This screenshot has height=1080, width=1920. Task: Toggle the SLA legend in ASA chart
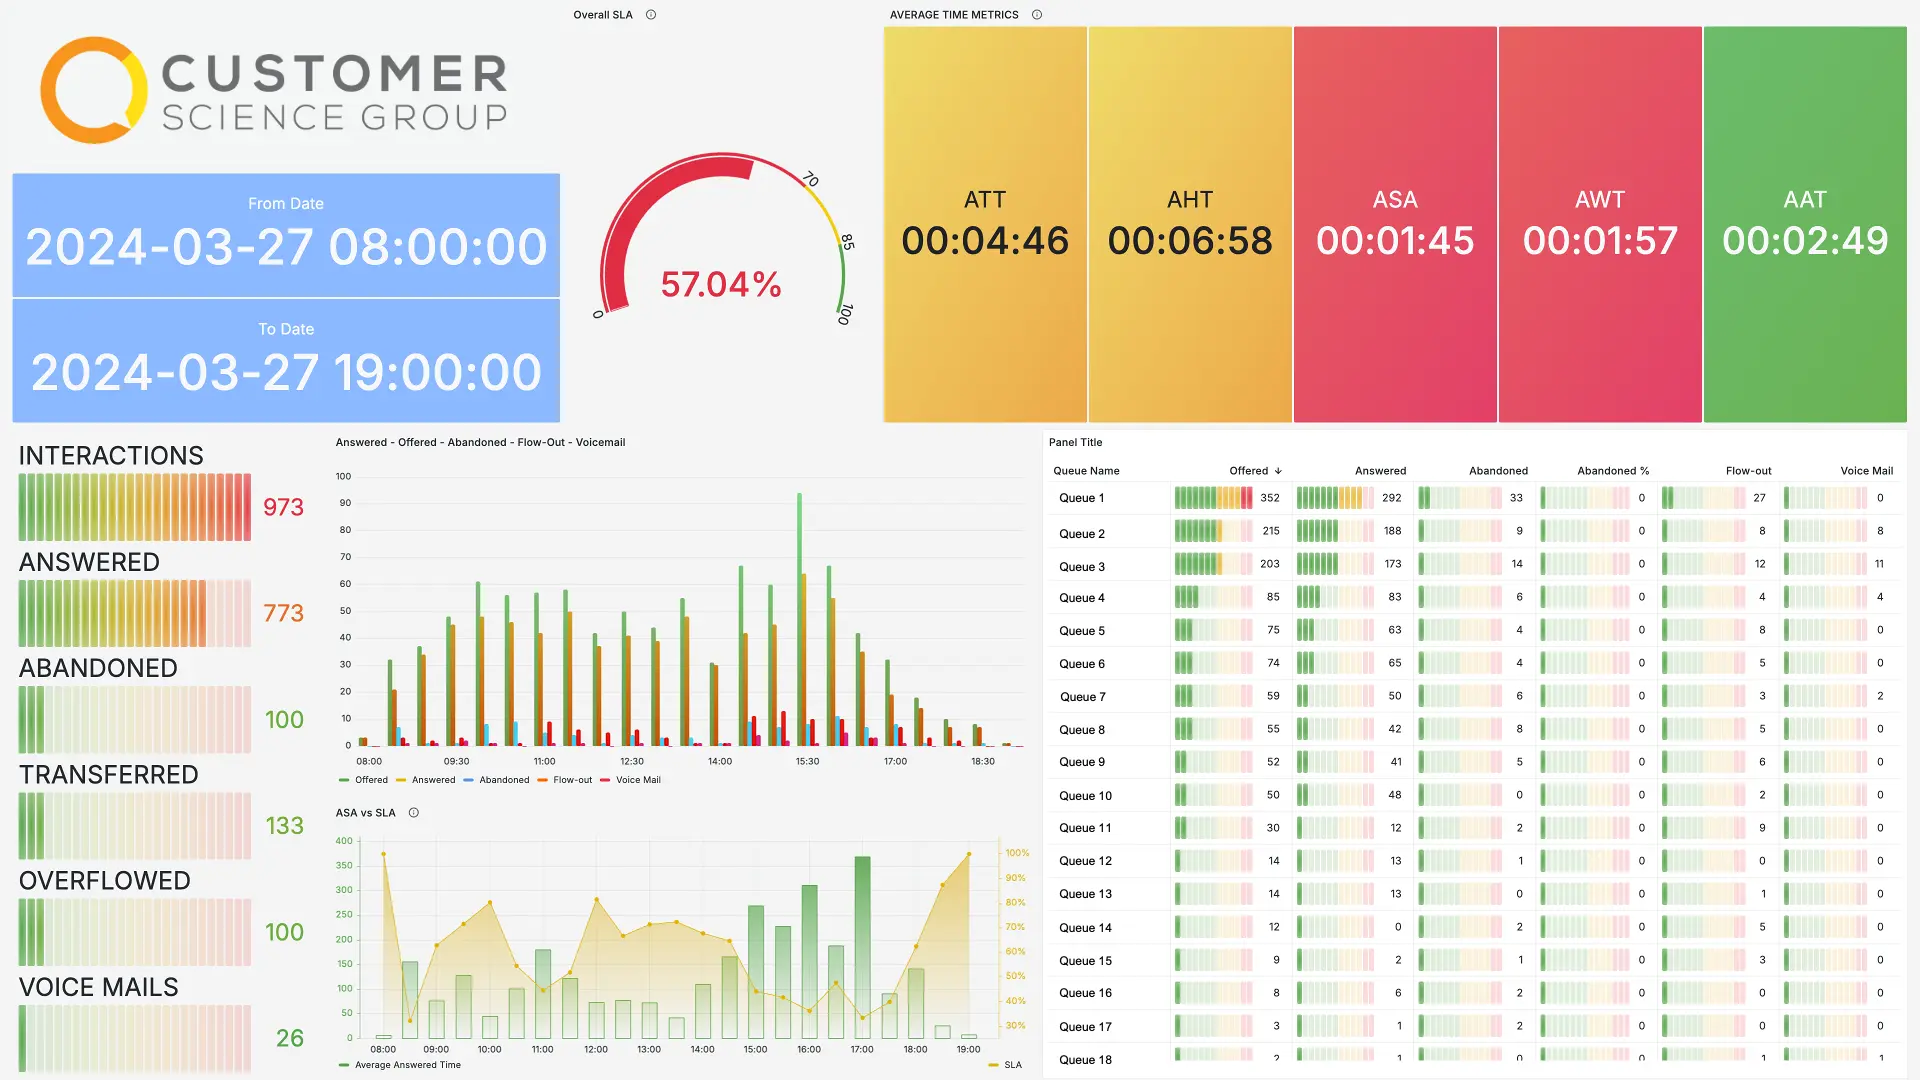(1012, 1065)
